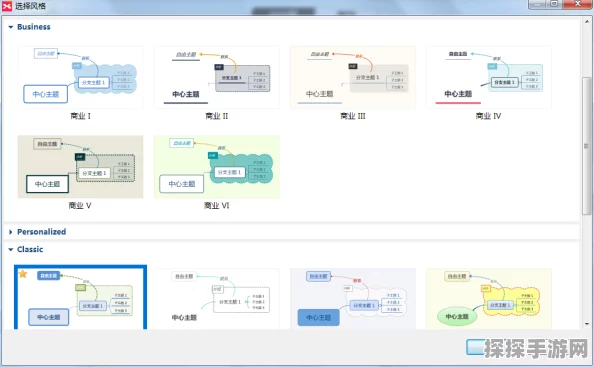This screenshot has height=367, width=594.
Task: Click the 商业 V label
Action: pos(80,205)
